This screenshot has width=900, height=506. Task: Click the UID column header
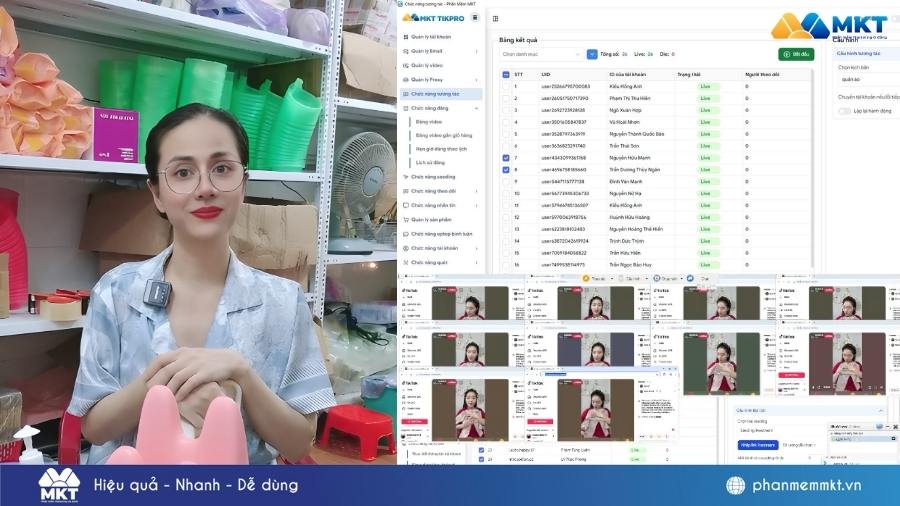(x=545, y=75)
